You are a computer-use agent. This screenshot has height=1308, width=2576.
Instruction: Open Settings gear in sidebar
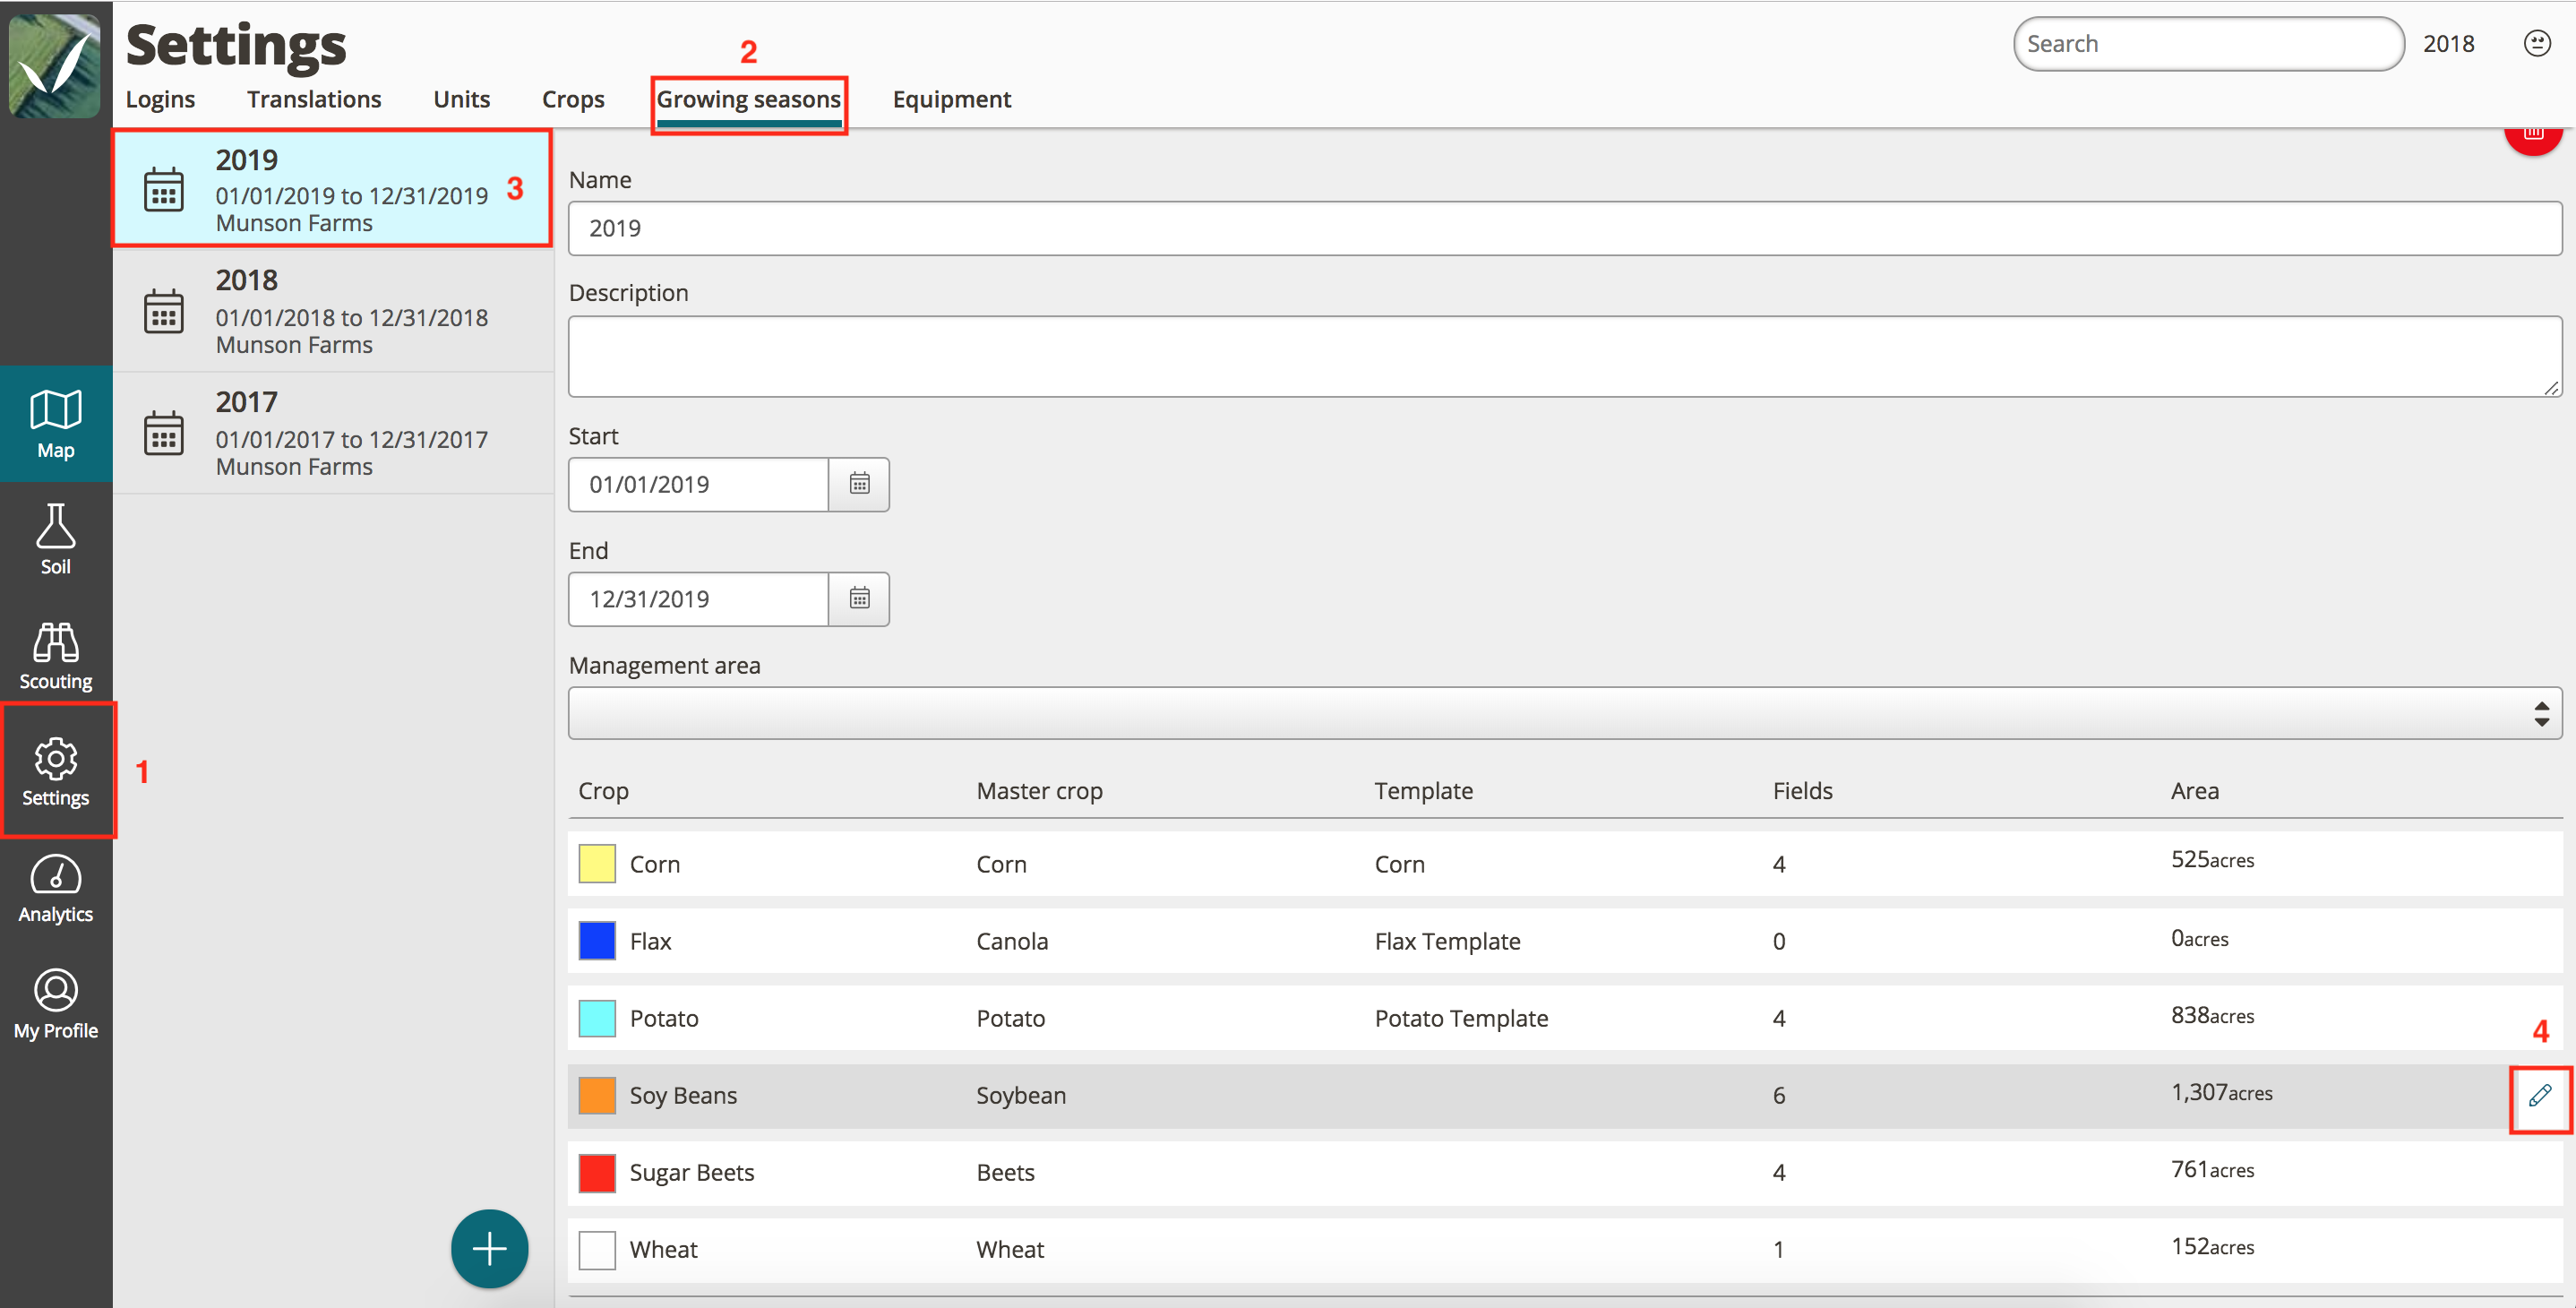tap(56, 771)
